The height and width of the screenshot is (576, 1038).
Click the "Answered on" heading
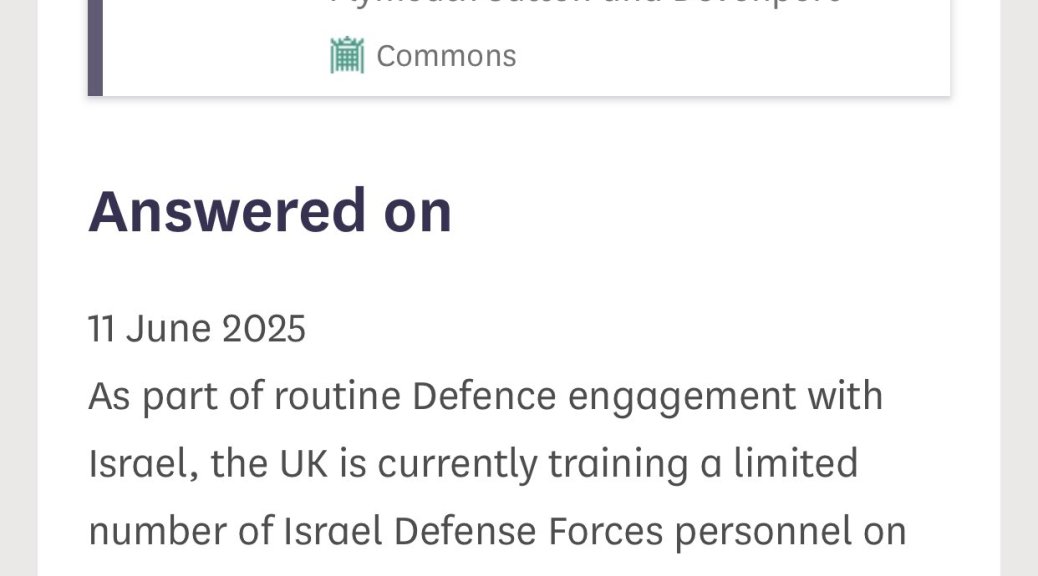(x=270, y=211)
